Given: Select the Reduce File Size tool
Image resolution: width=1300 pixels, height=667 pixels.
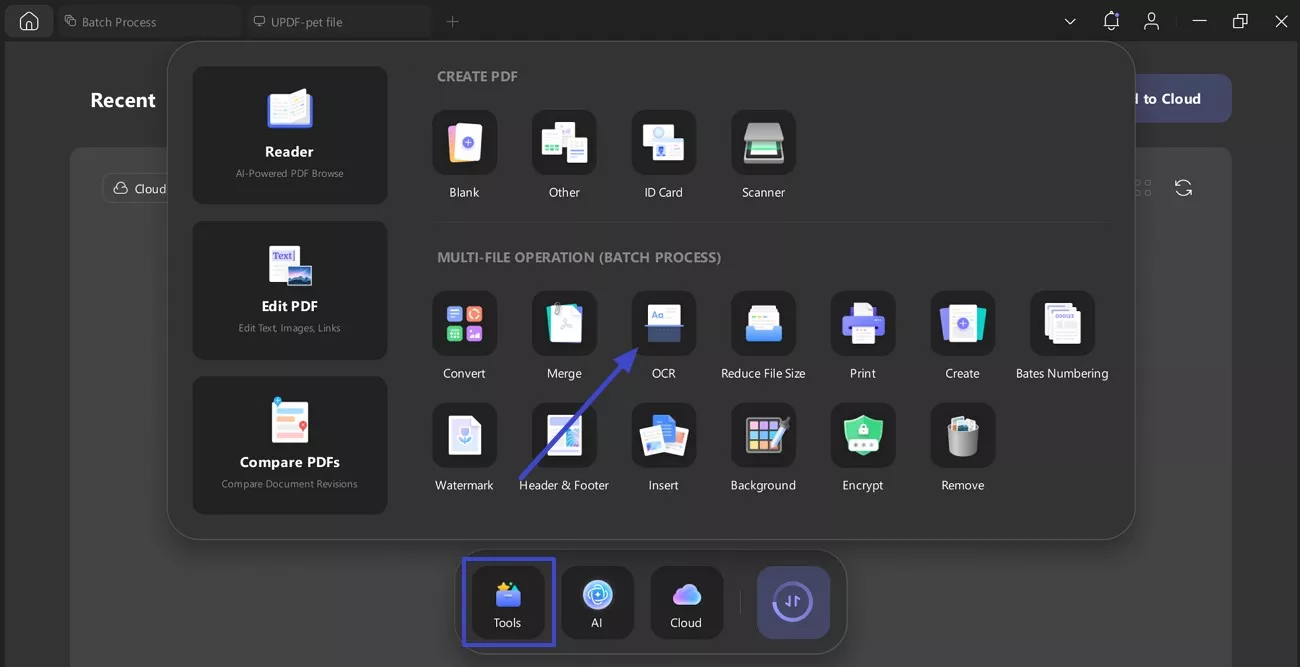Looking at the screenshot, I should (x=762, y=323).
